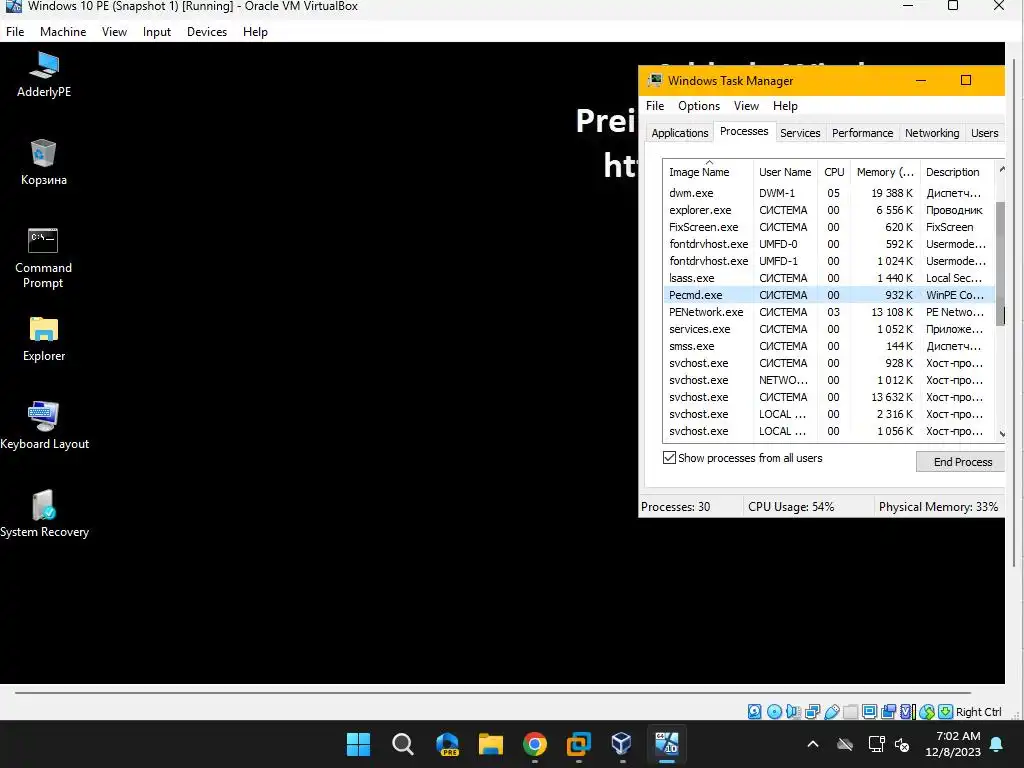Click VirtualBox recording status icon
1024x768 pixels.
coord(888,712)
